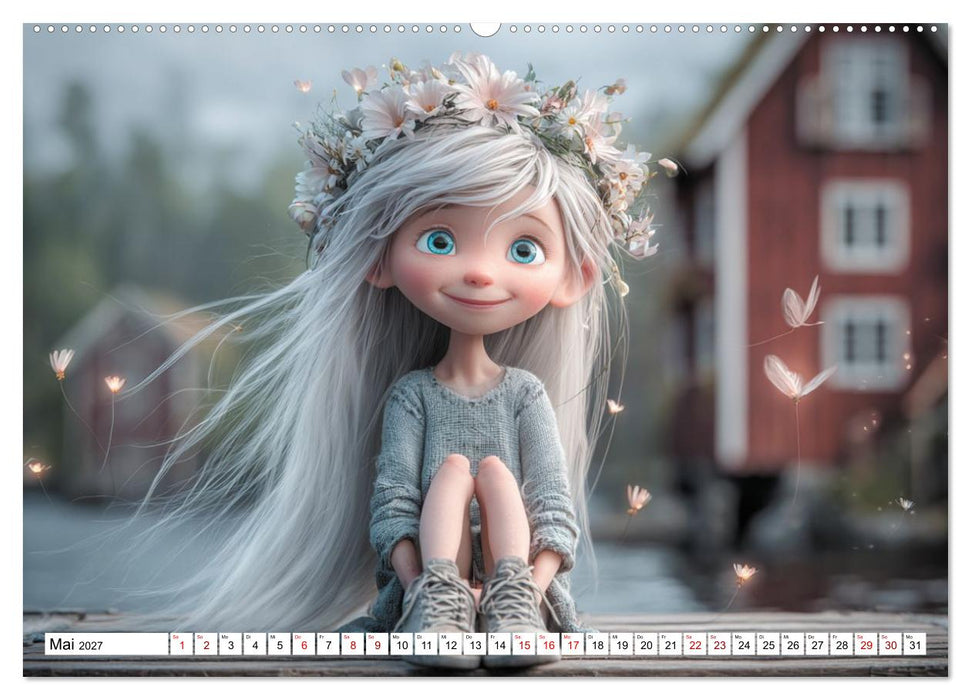Viewport: 971px width, 700px height.
Task: Select day 11 in the calendar strip
Action: tap(426, 644)
